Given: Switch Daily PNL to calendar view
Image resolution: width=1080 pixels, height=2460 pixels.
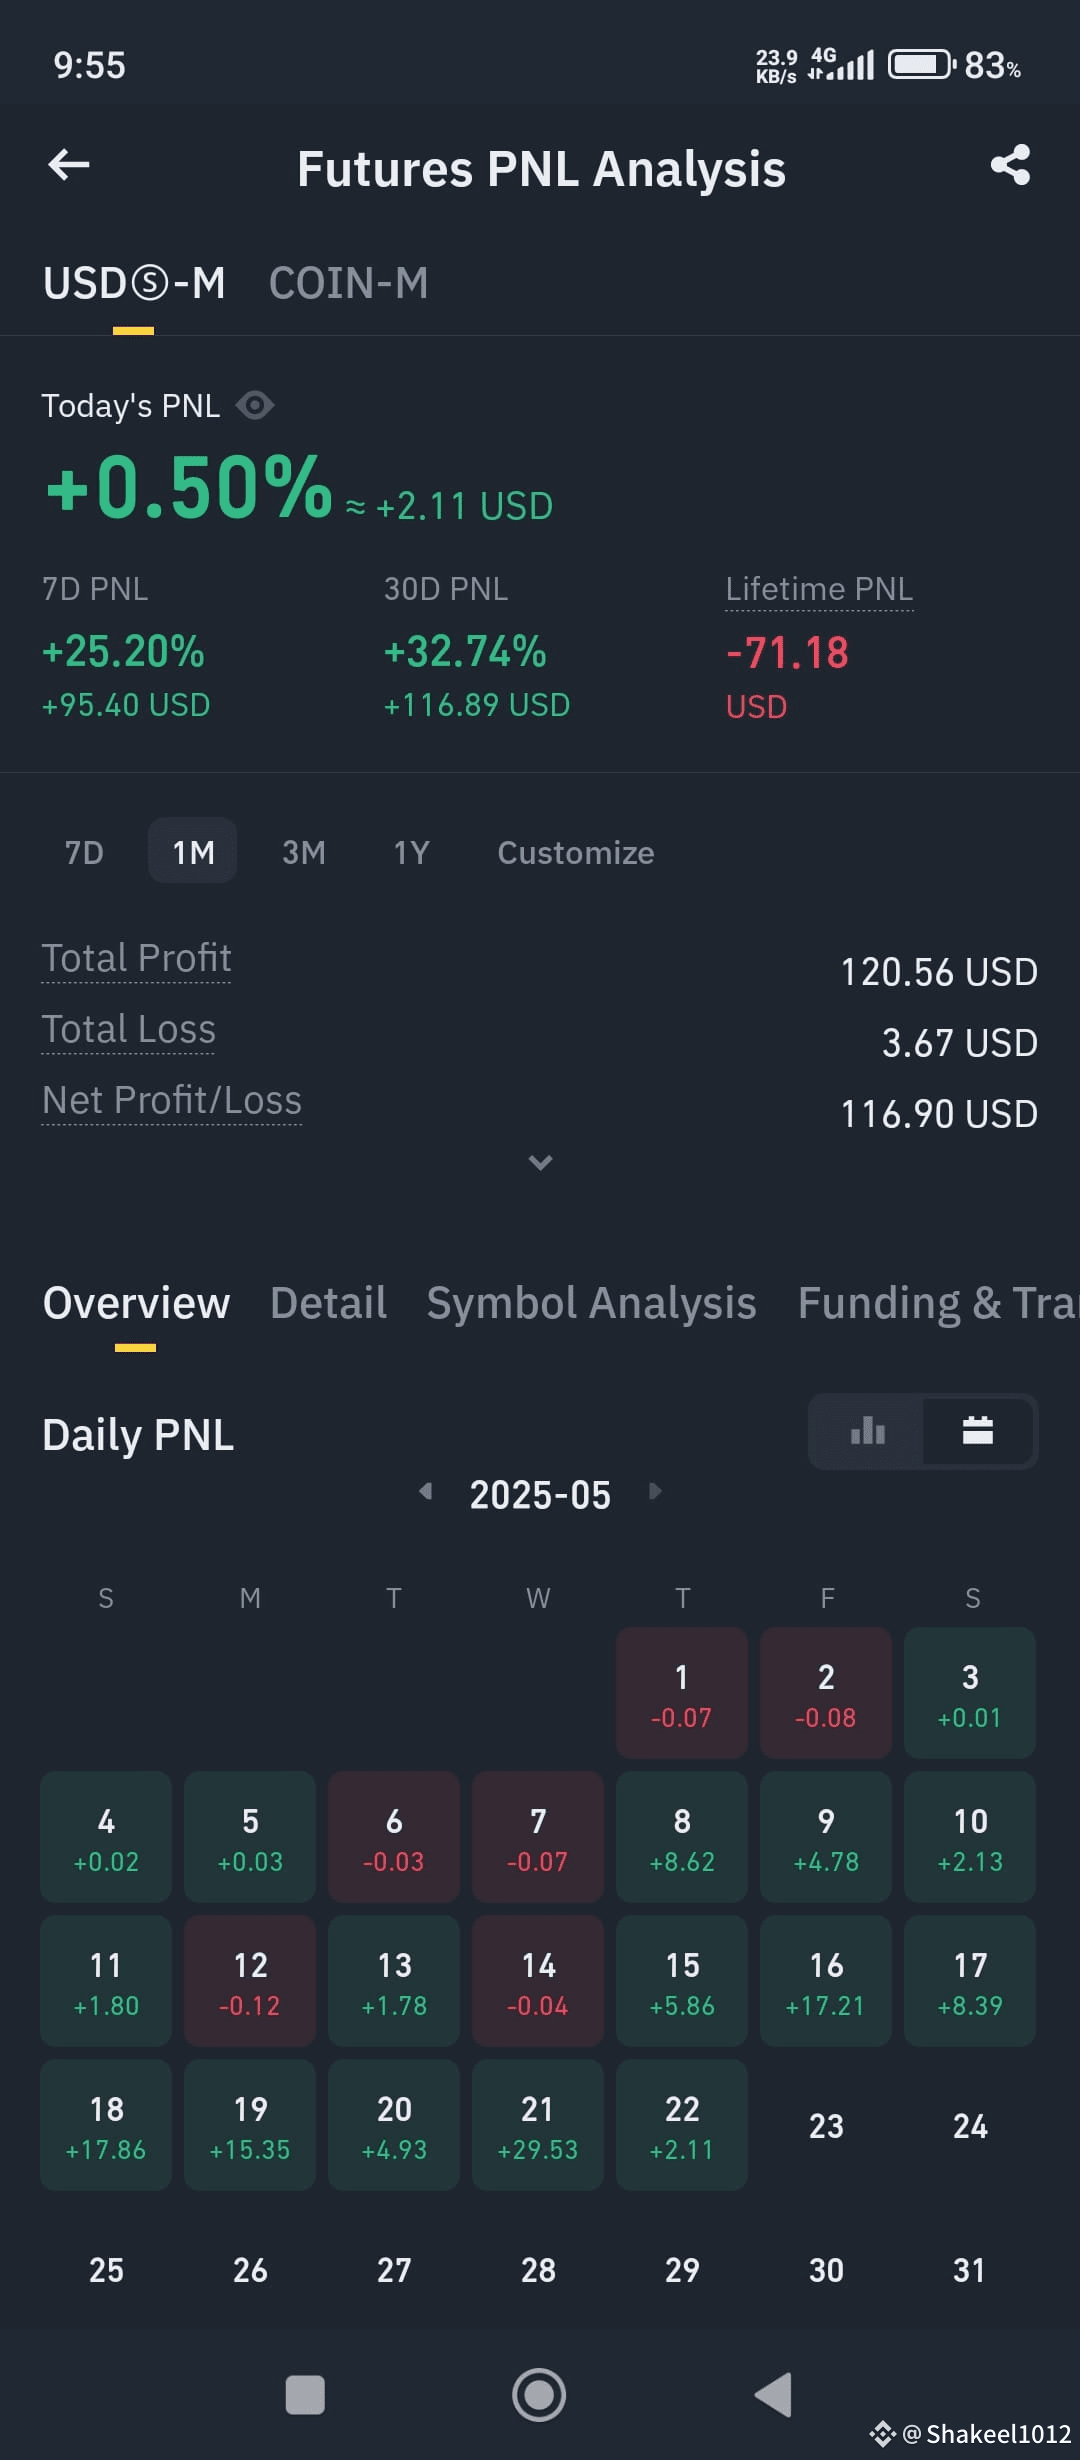Looking at the screenshot, I should click(977, 1431).
